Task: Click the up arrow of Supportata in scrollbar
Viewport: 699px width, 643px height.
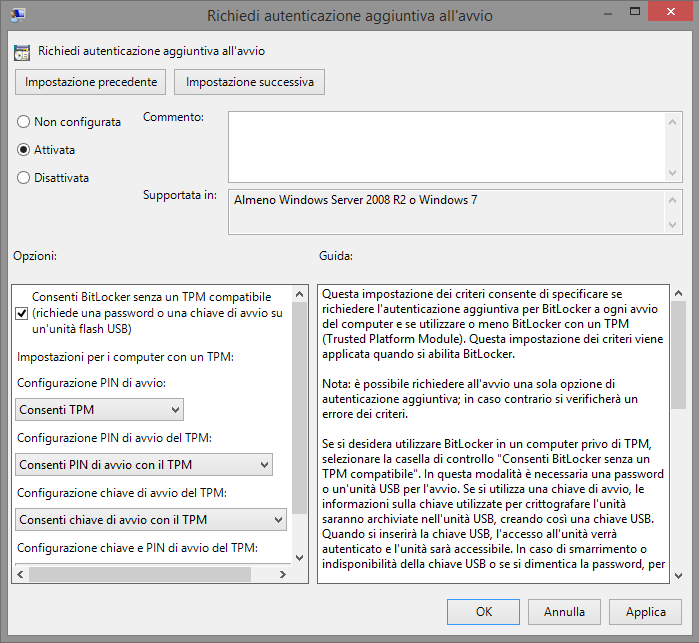Action: pos(673,200)
